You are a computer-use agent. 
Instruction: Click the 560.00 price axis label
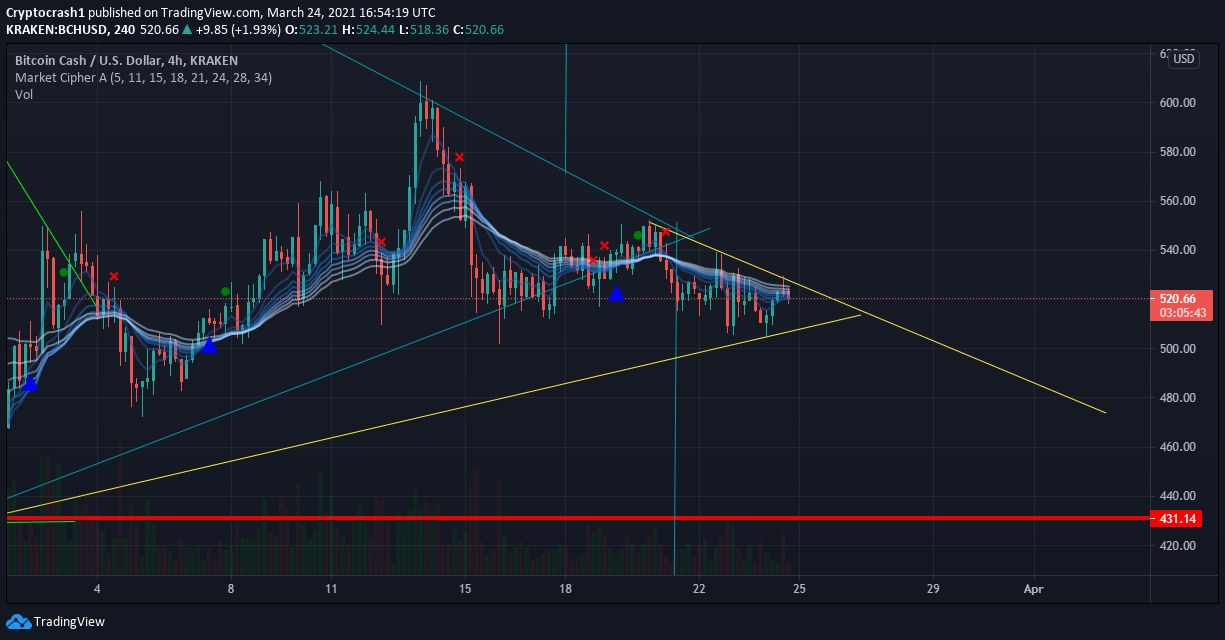[x=1177, y=201]
